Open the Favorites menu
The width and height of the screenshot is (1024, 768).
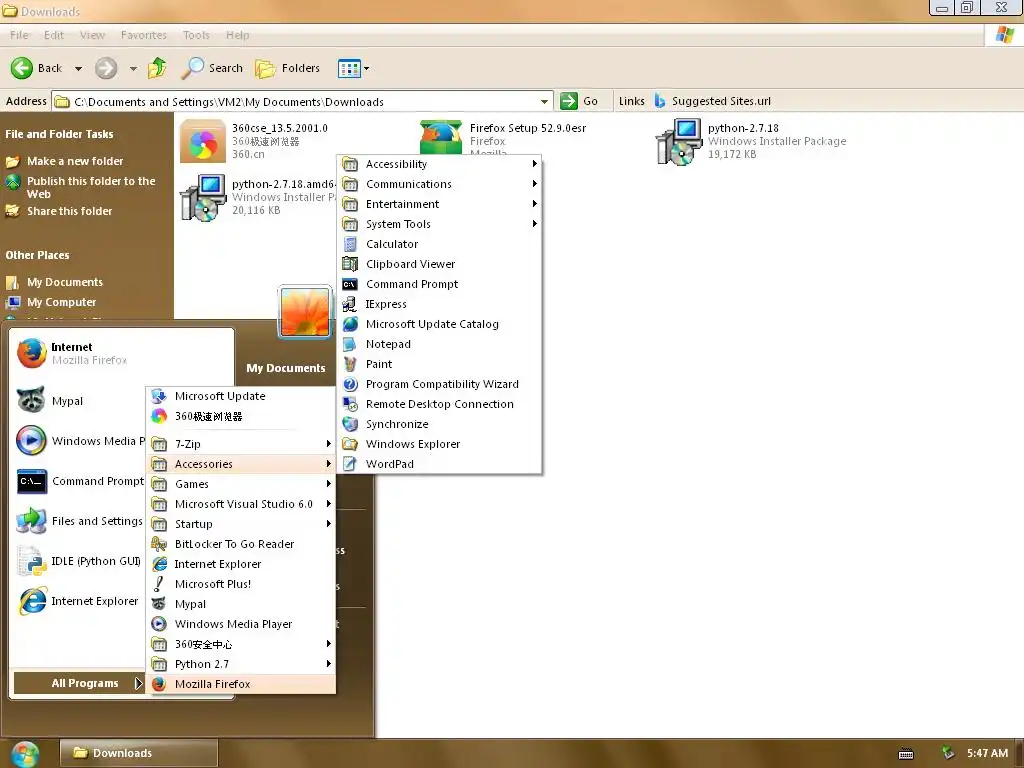pyautogui.click(x=144, y=35)
